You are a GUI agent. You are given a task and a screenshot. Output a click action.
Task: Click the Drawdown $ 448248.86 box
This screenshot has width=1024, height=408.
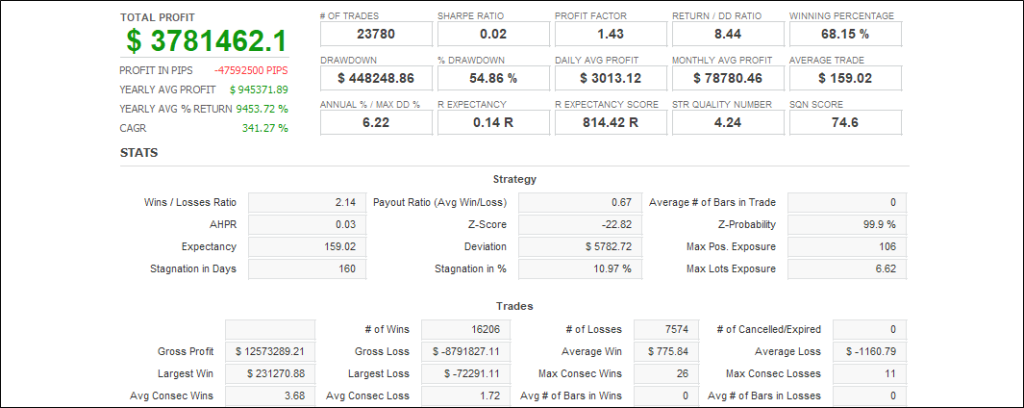375,78
